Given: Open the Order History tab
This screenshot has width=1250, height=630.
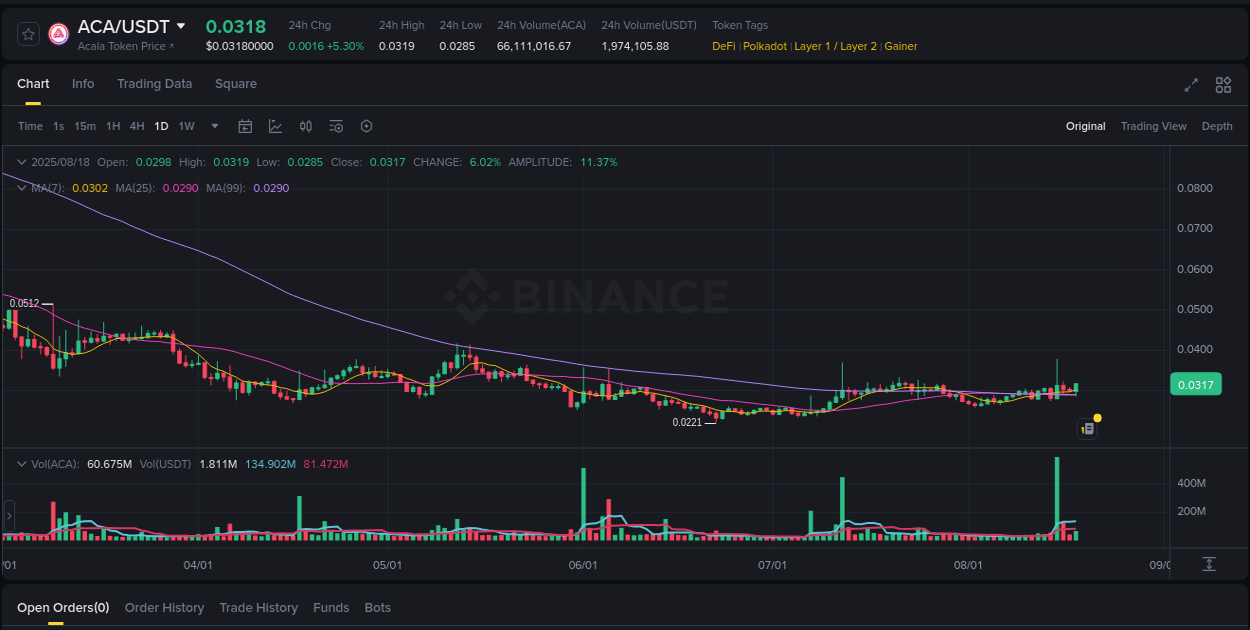Looking at the screenshot, I should [x=164, y=607].
